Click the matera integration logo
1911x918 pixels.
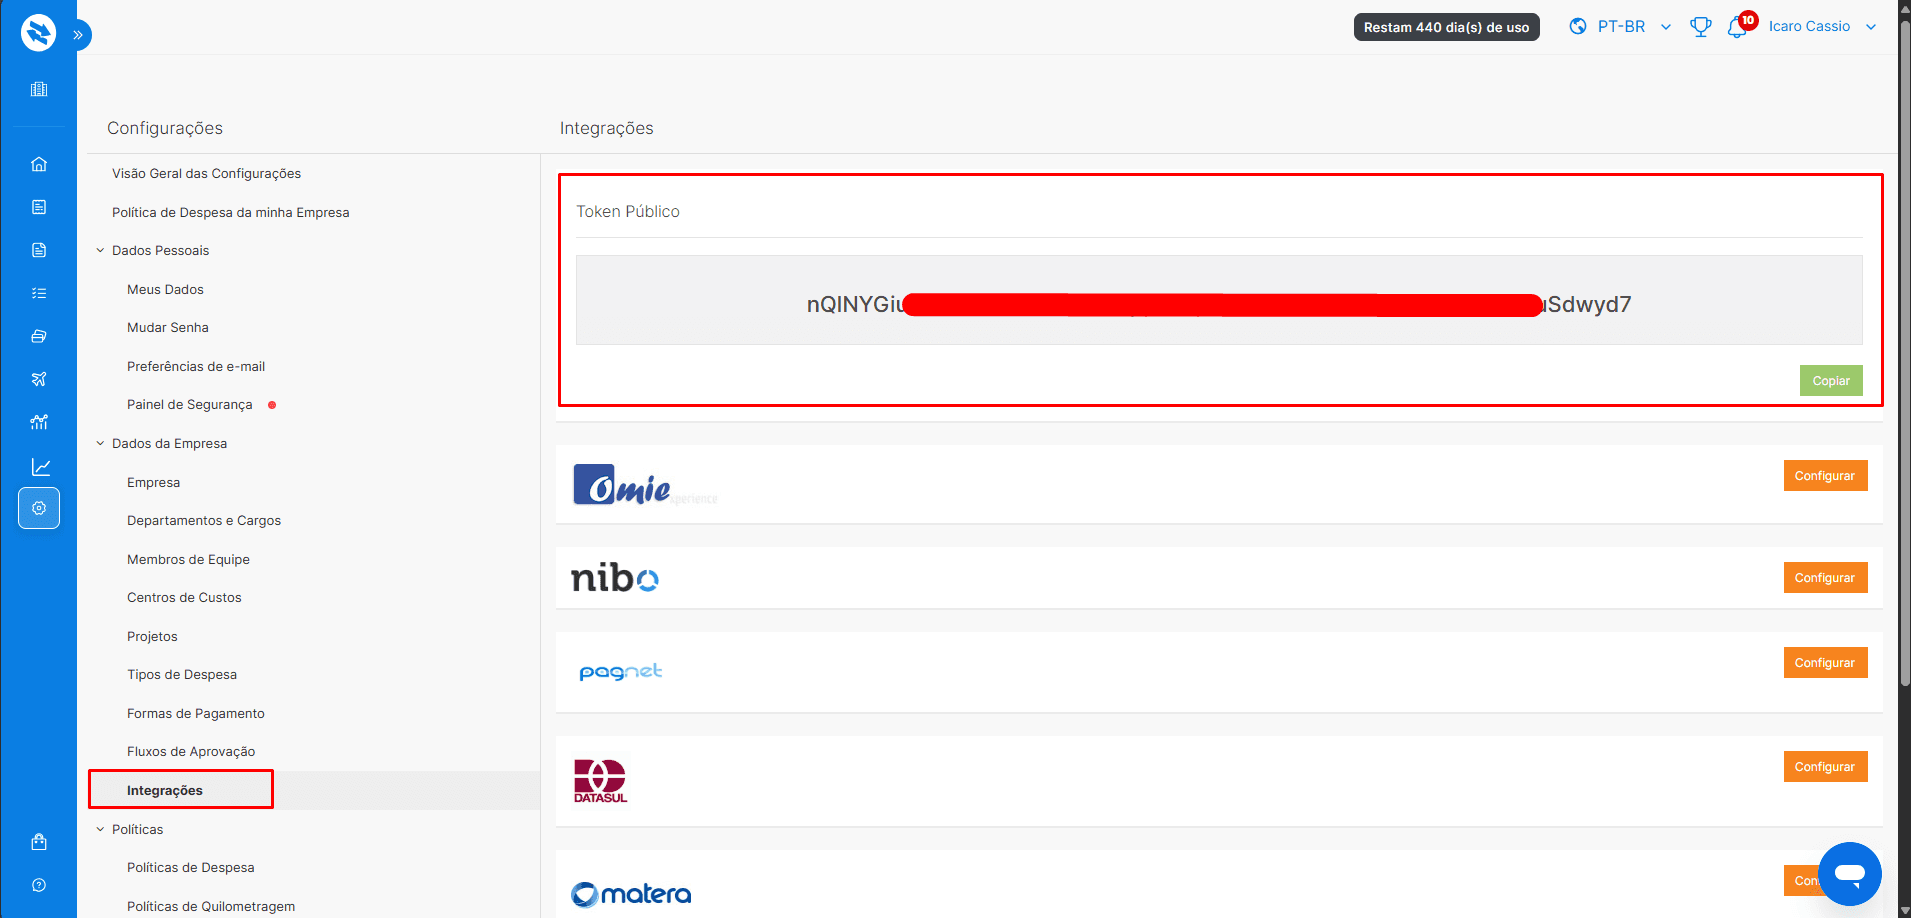click(630, 894)
